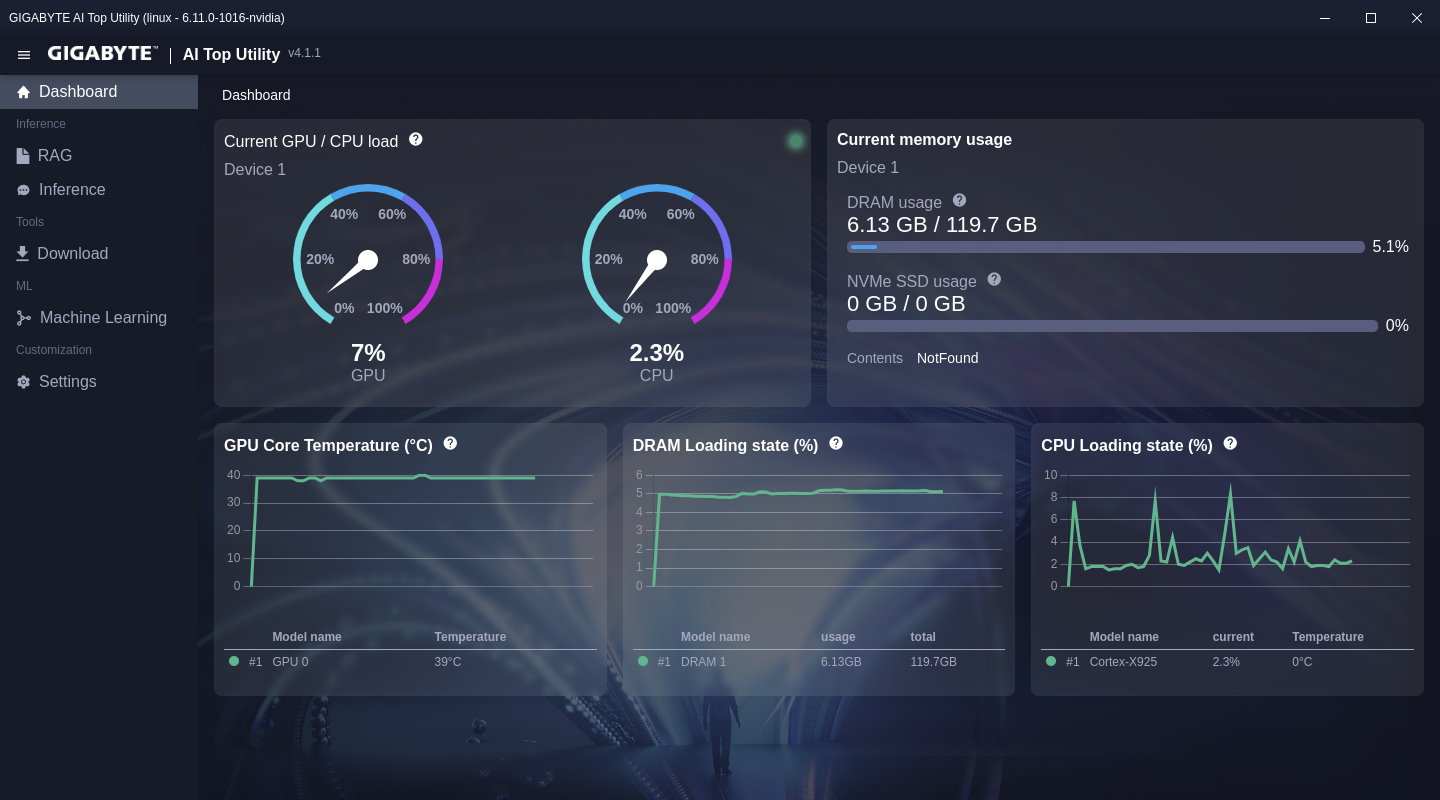Select the Machine Learning branch icon
The height and width of the screenshot is (800, 1440).
[x=22, y=317]
